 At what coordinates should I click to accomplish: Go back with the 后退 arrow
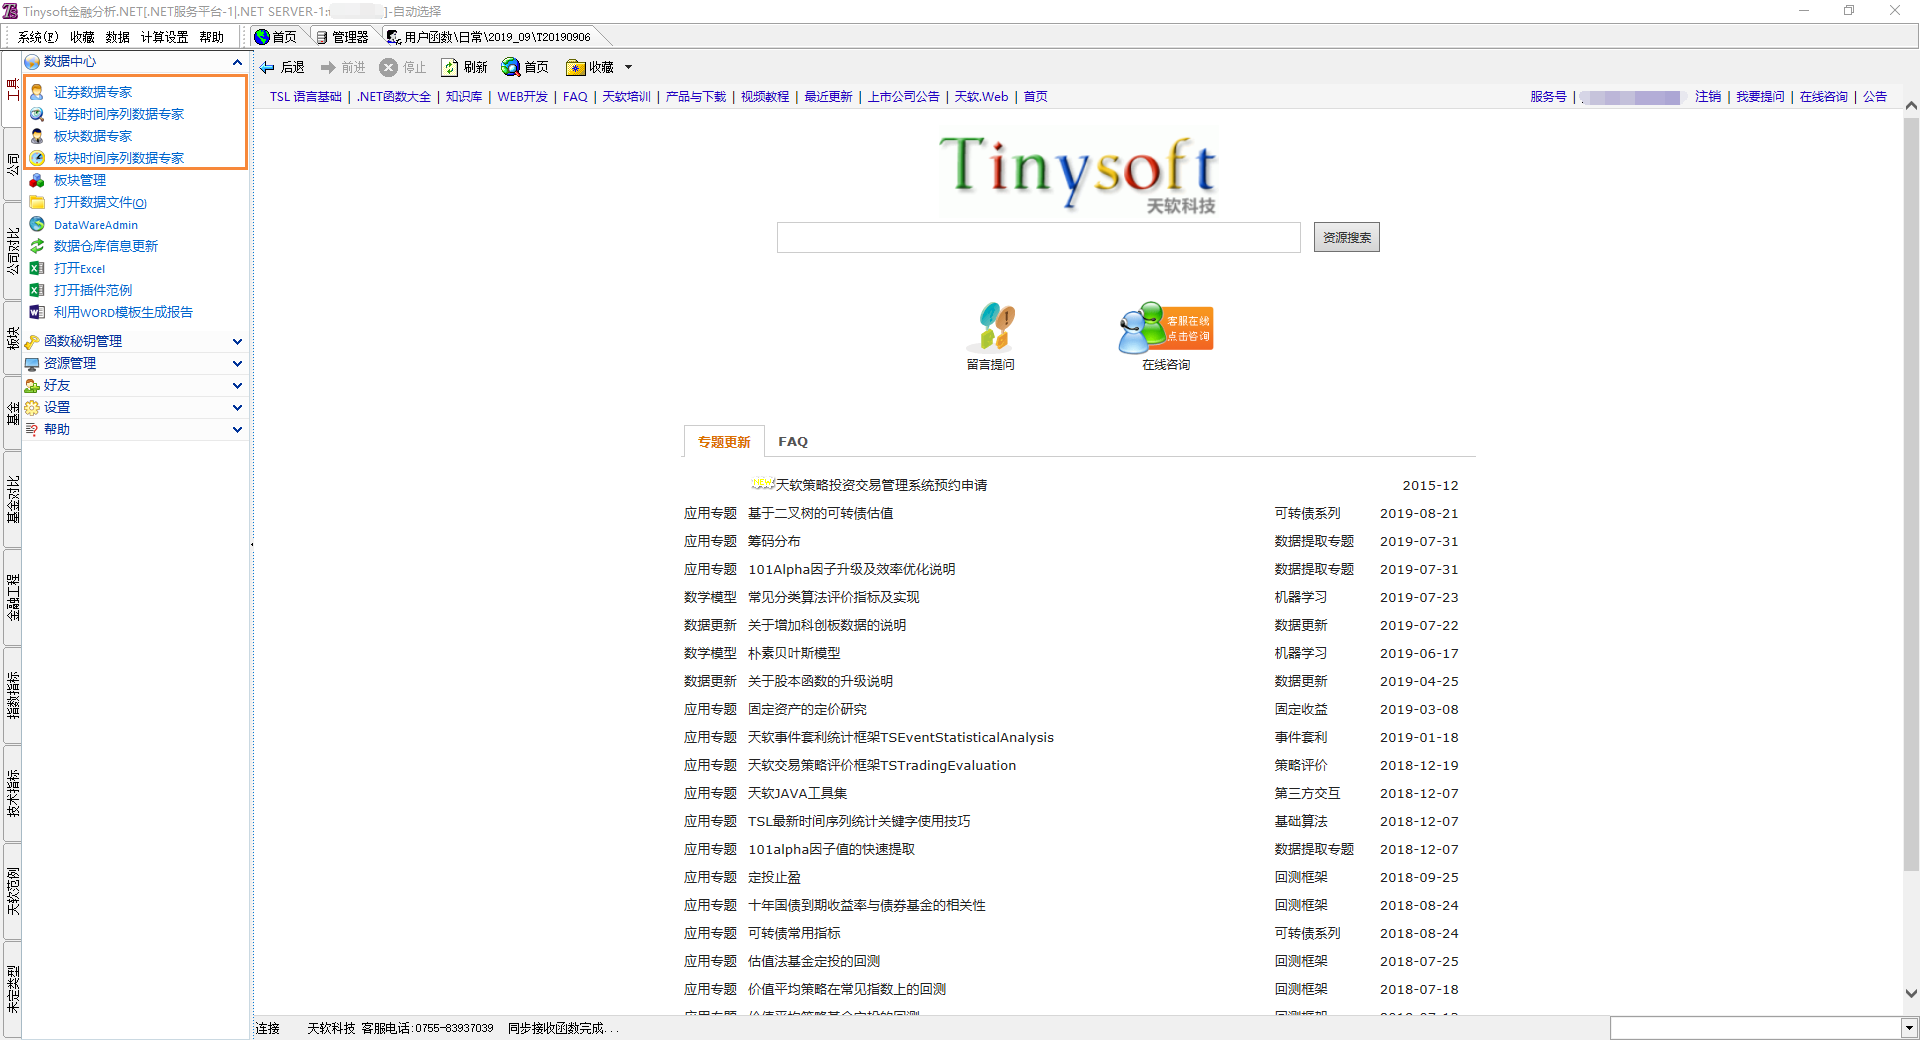(x=282, y=67)
